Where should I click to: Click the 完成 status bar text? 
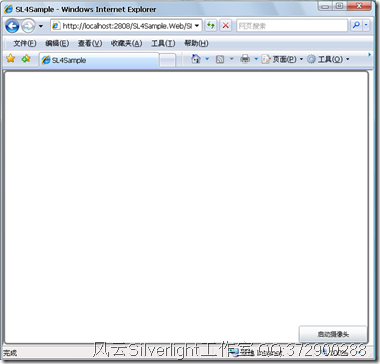(10, 353)
